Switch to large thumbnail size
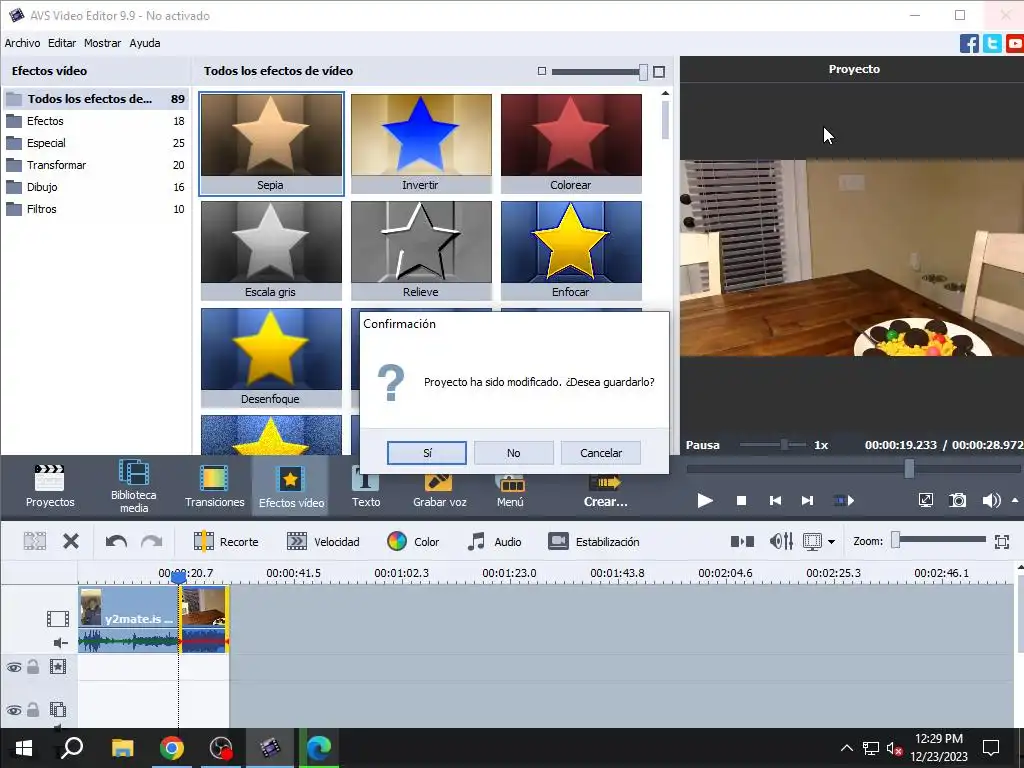1024x768 pixels. [x=659, y=72]
